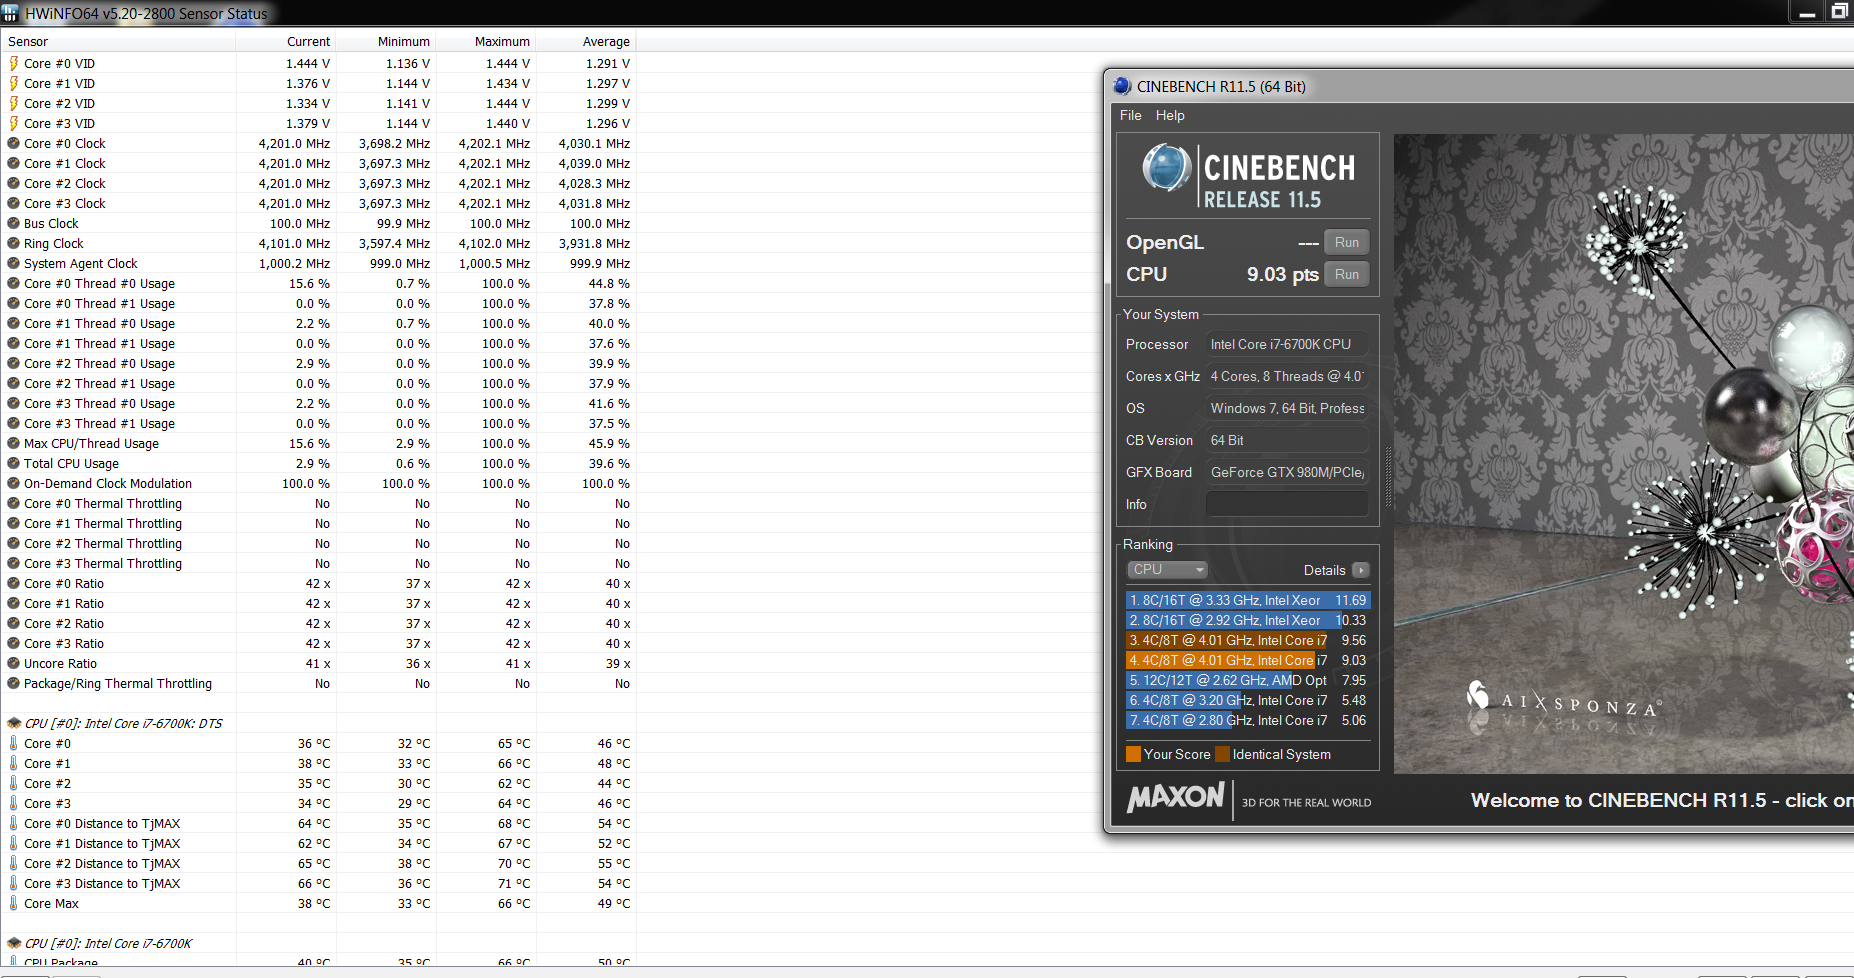Select ranking entry 3 with score 9.56
This screenshot has width=1854, height=978.
[1248, 640]
